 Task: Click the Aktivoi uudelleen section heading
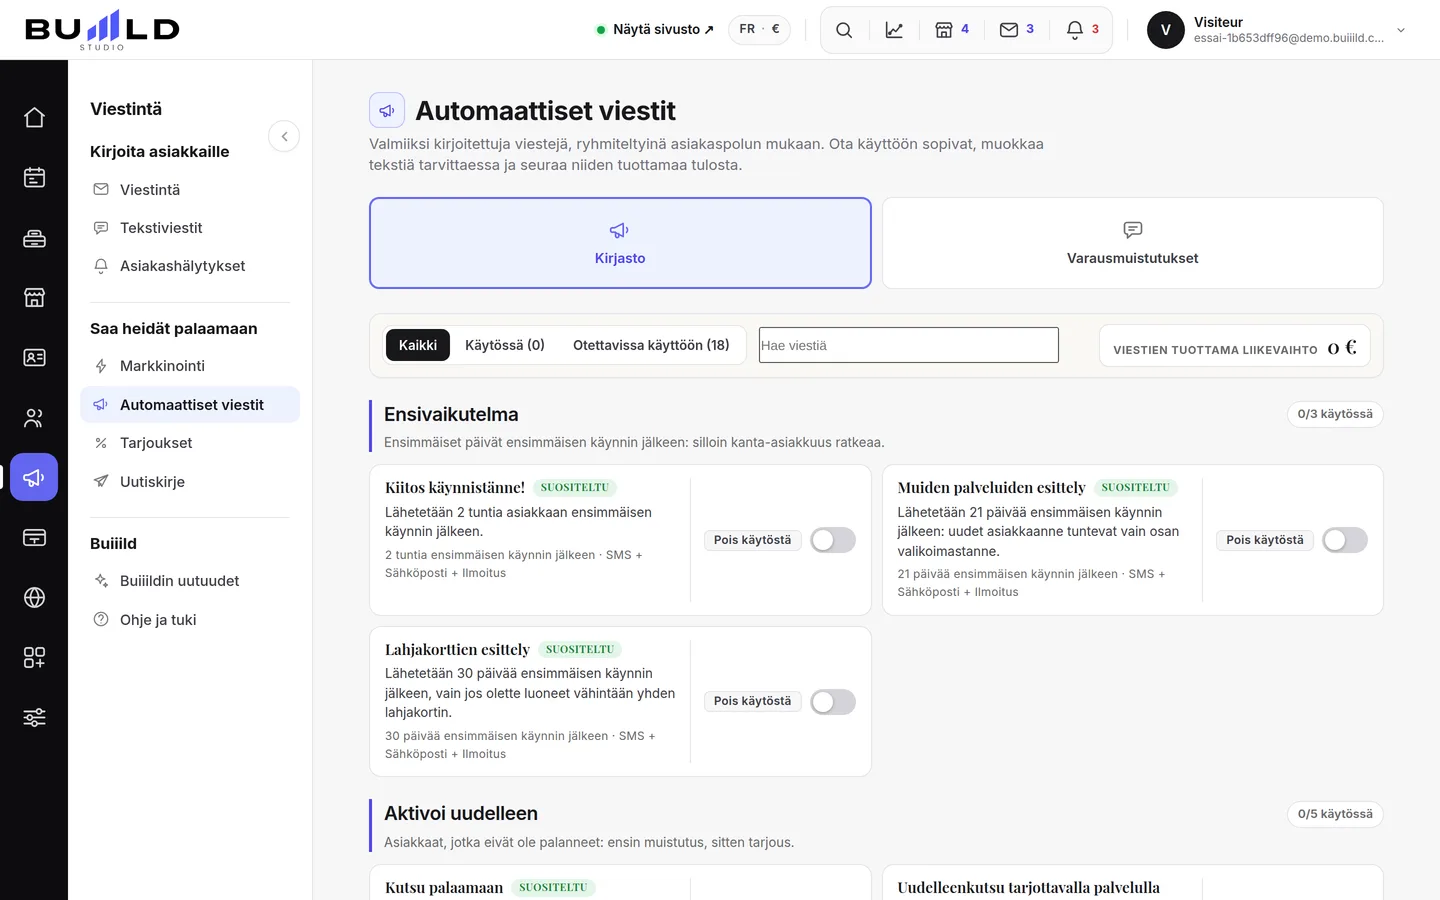[461, 813]
